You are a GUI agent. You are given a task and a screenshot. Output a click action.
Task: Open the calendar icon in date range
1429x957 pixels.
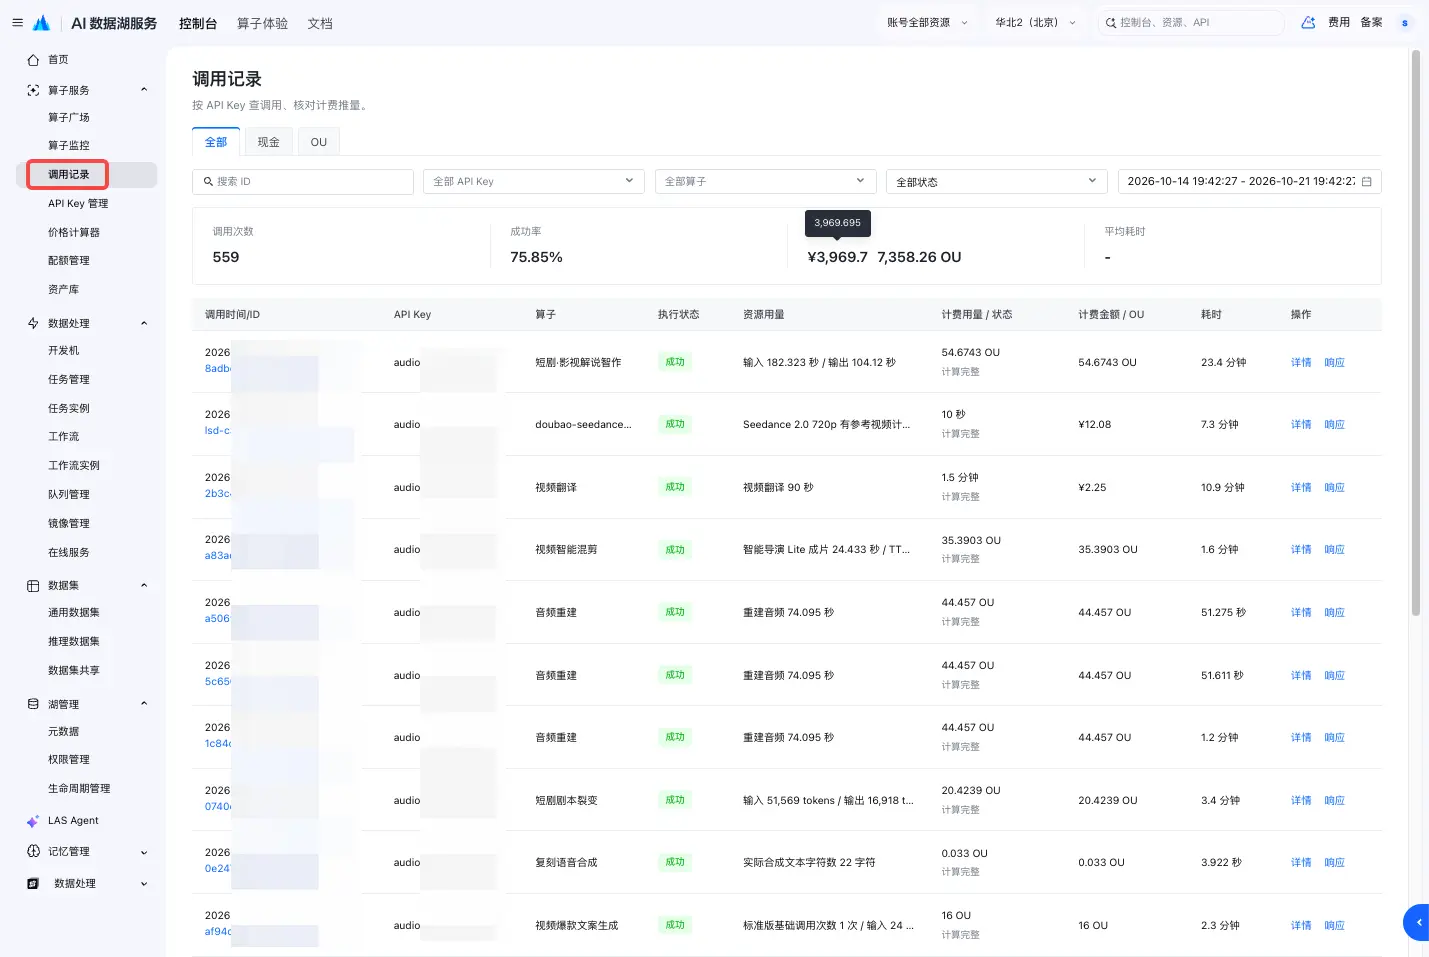[x=1367, y=181]
